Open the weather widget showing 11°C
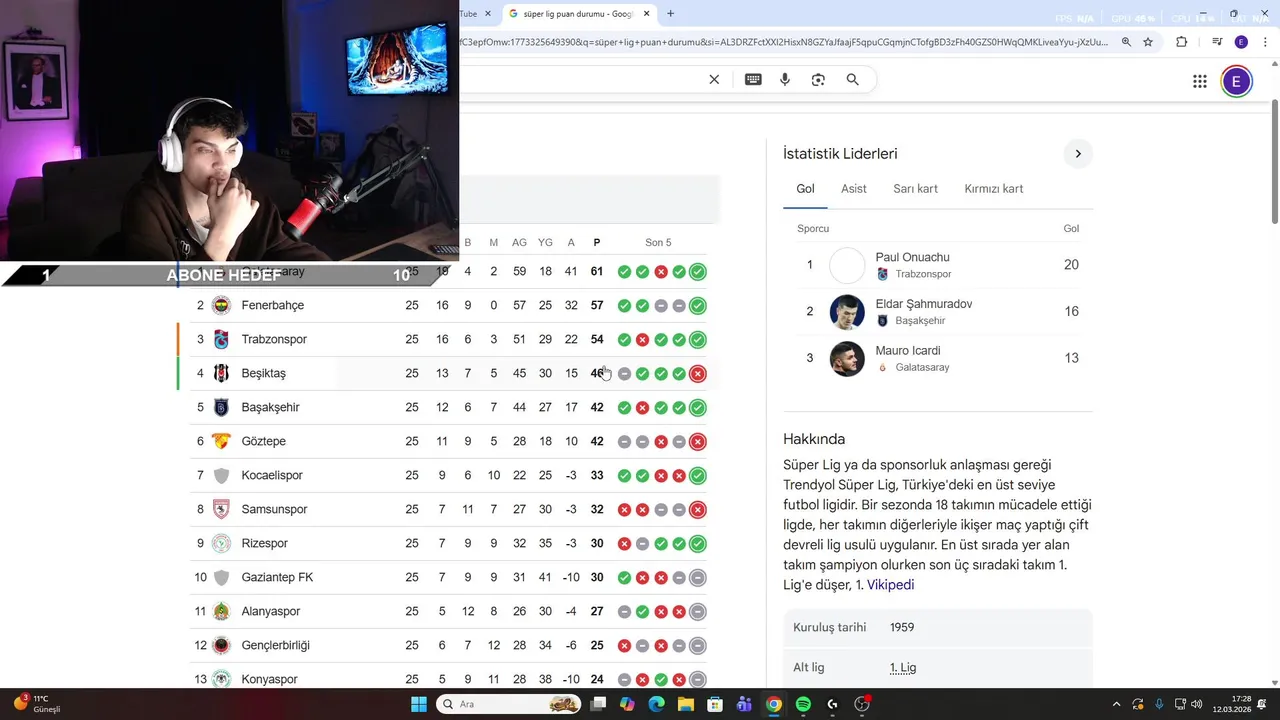 [x=38, y=704]
